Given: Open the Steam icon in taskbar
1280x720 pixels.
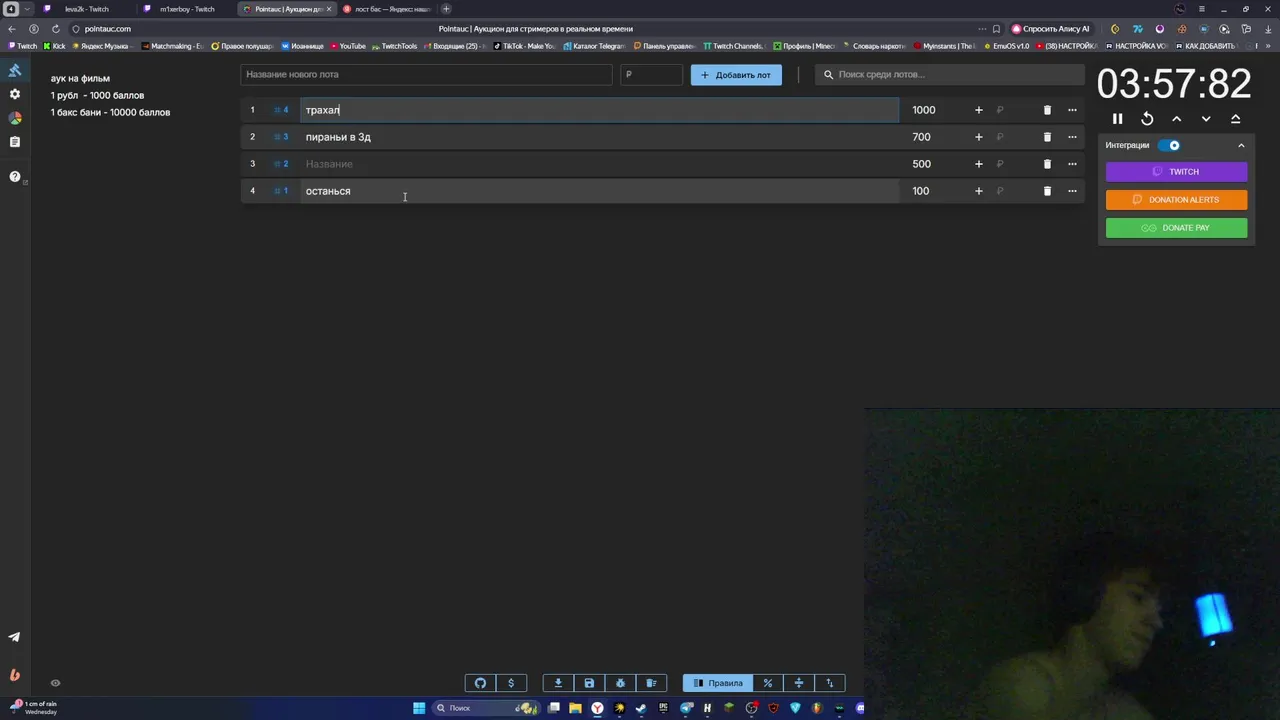Looking at the screenshot, I should [x=641, y=708].
